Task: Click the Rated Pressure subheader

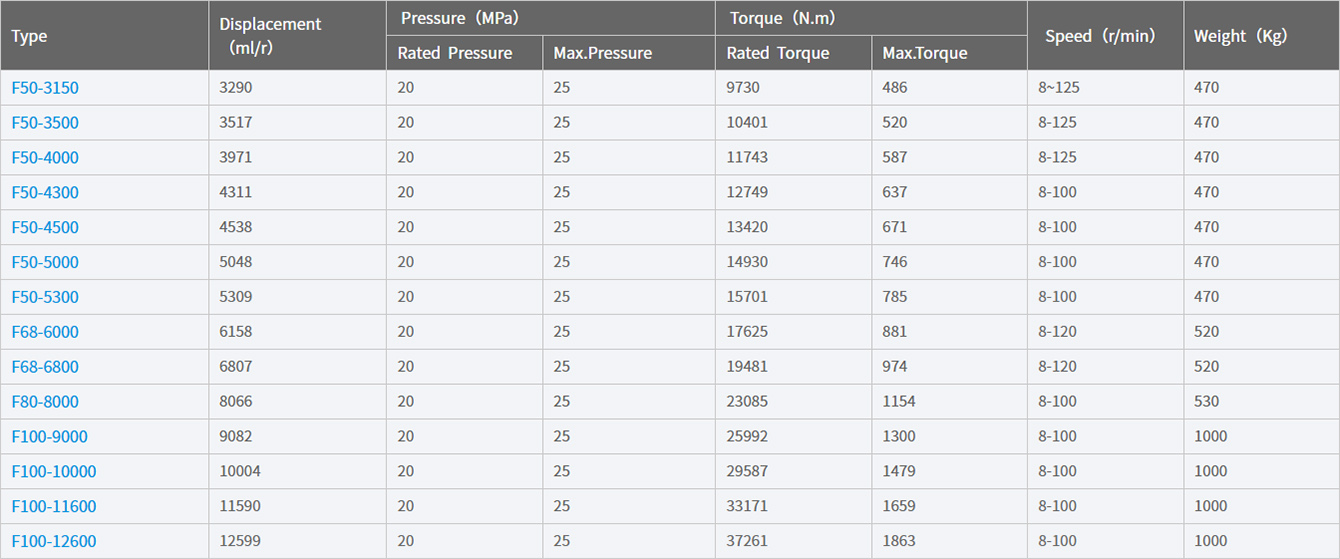Action: (x=455, y=53)
